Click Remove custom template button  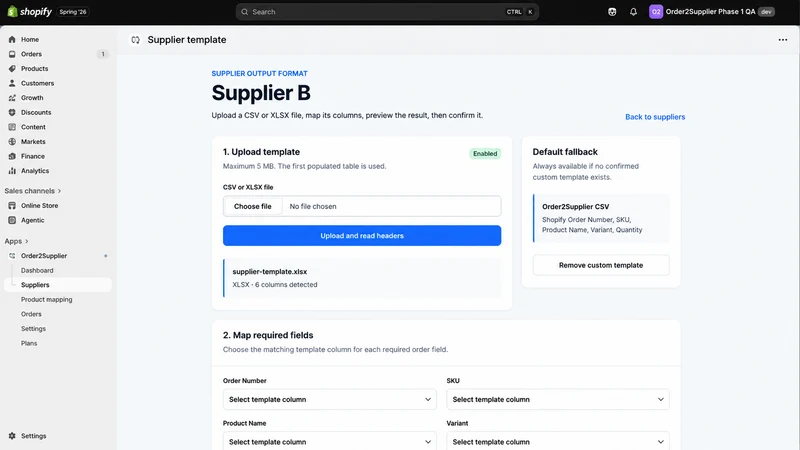pyautogui.click(x=601, y=265)
